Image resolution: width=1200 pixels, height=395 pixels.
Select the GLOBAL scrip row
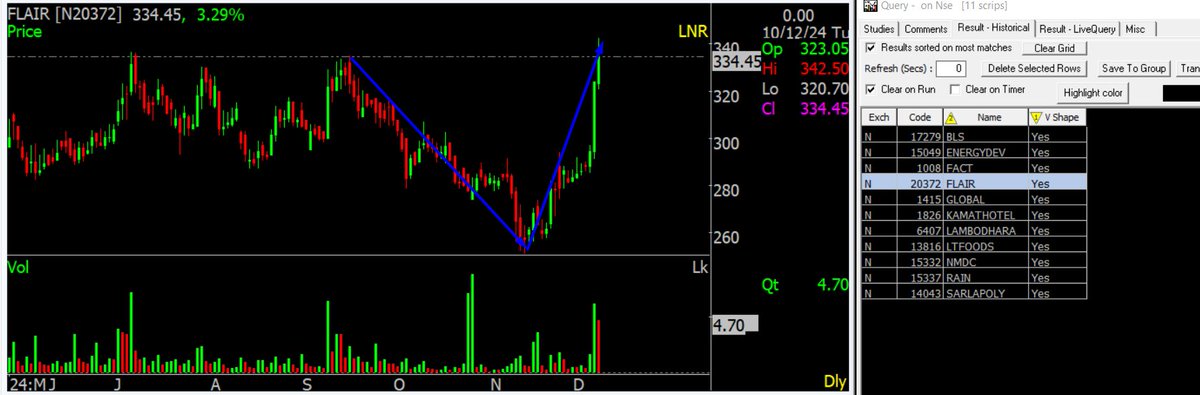click(974, 199)
